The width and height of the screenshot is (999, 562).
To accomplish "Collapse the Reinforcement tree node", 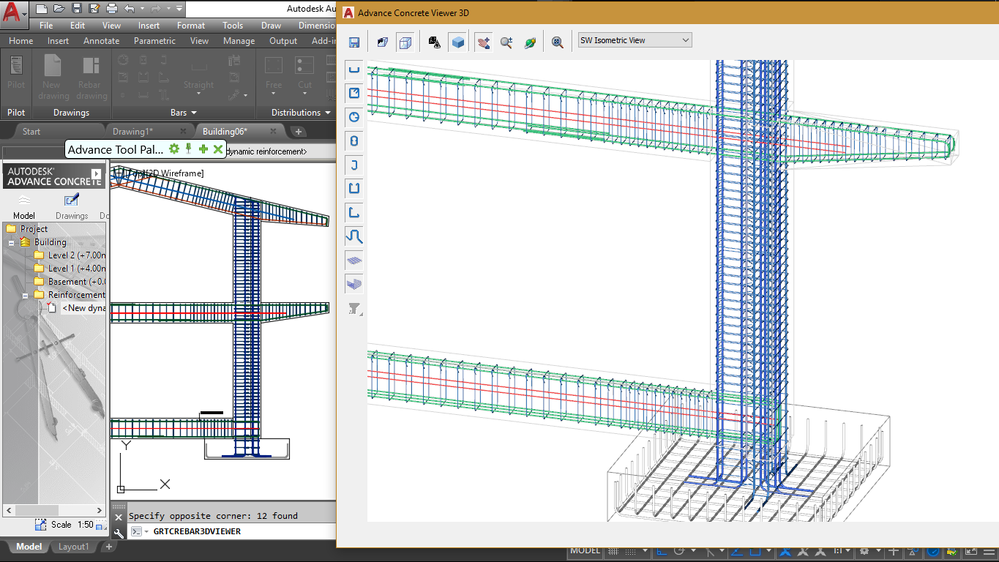I will point(25,296).
